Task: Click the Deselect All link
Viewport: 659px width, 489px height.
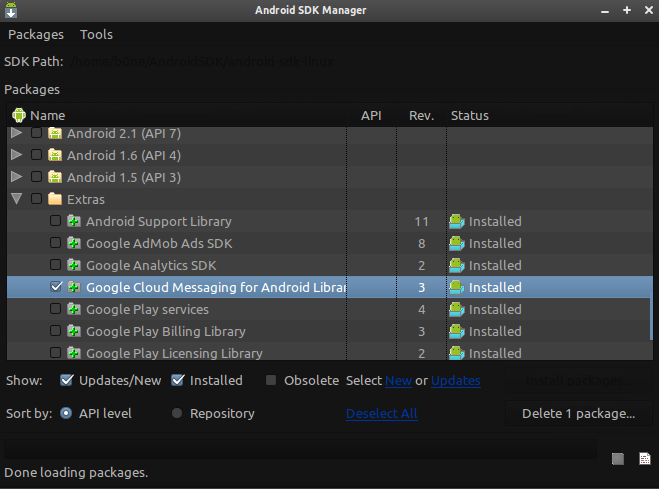Action: [x=382, y=413]
